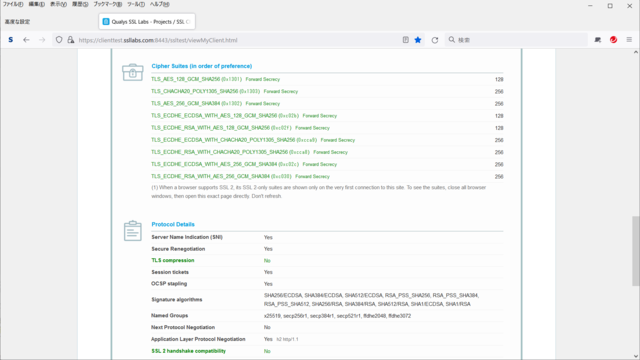Open the Firefox hamburger application menu

629,40
